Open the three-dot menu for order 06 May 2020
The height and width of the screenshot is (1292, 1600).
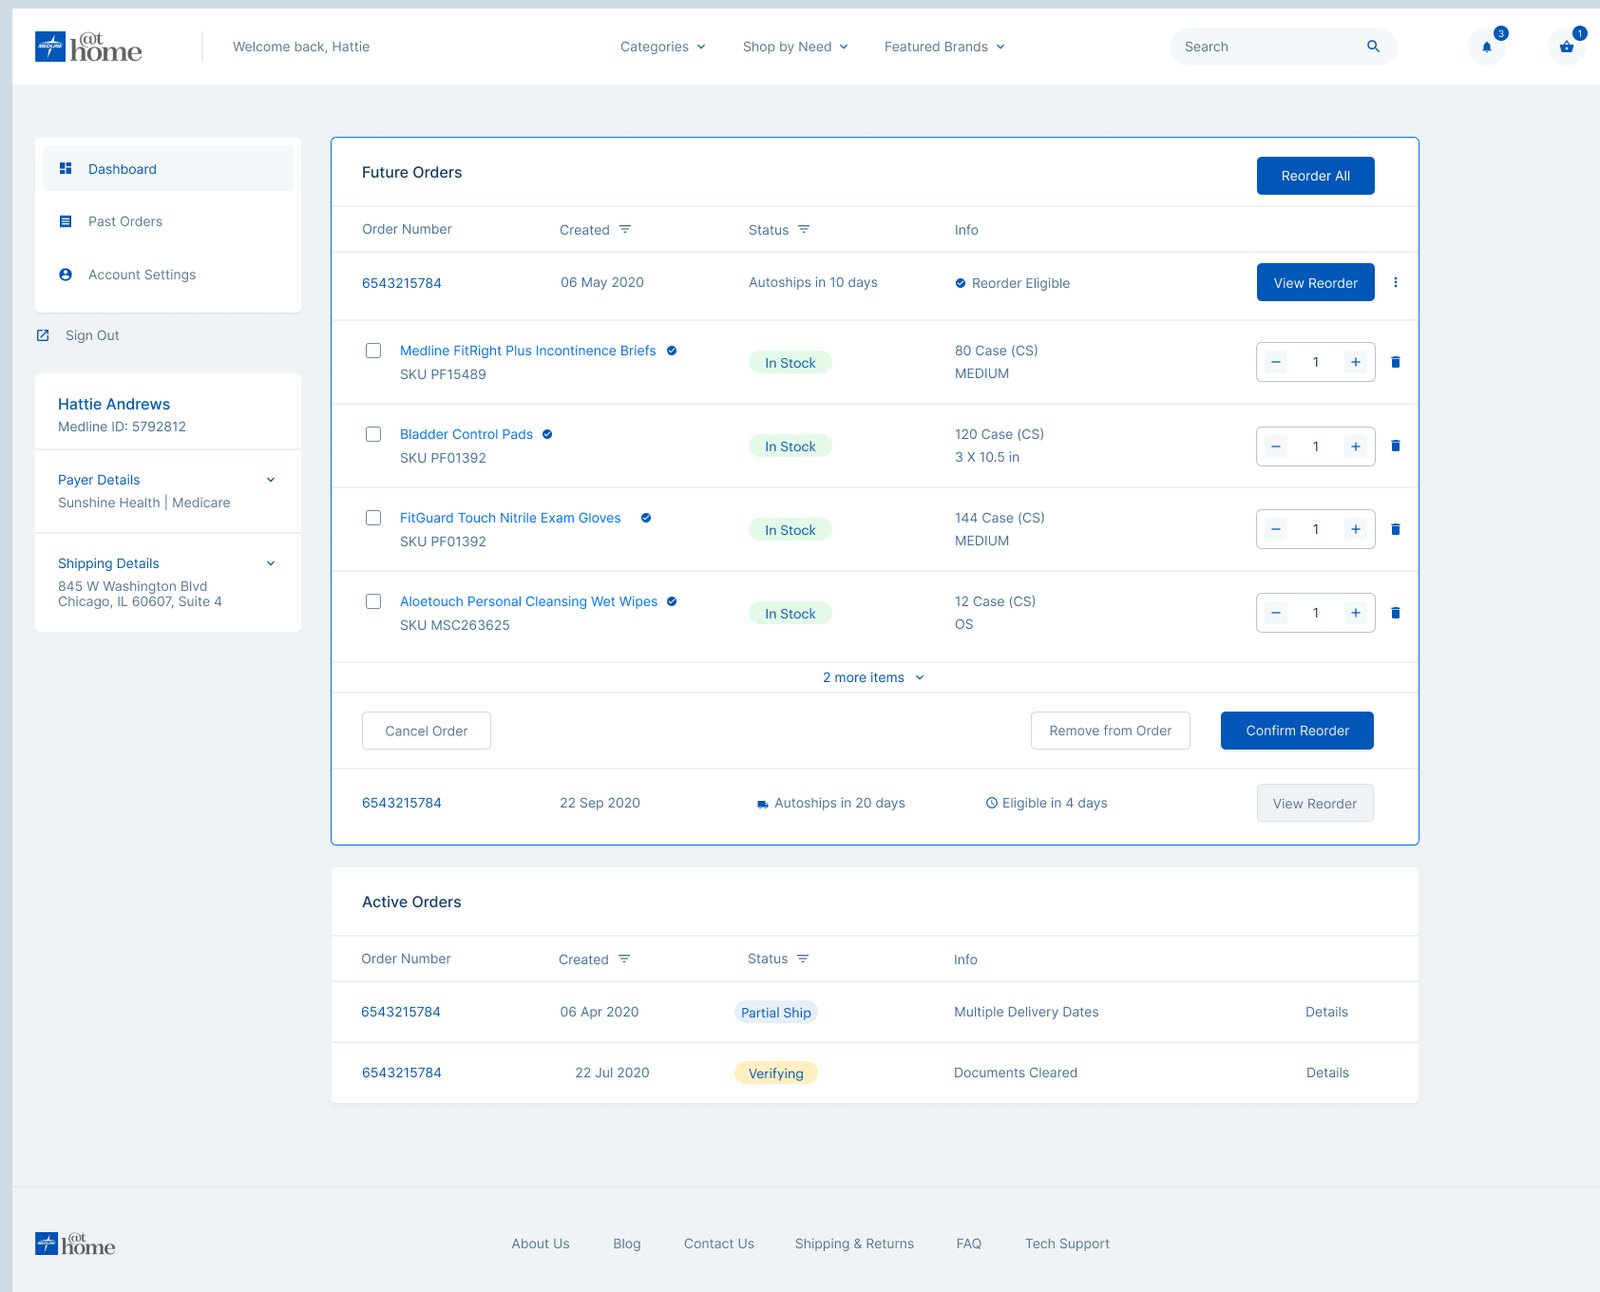(x=1395, y=282)
